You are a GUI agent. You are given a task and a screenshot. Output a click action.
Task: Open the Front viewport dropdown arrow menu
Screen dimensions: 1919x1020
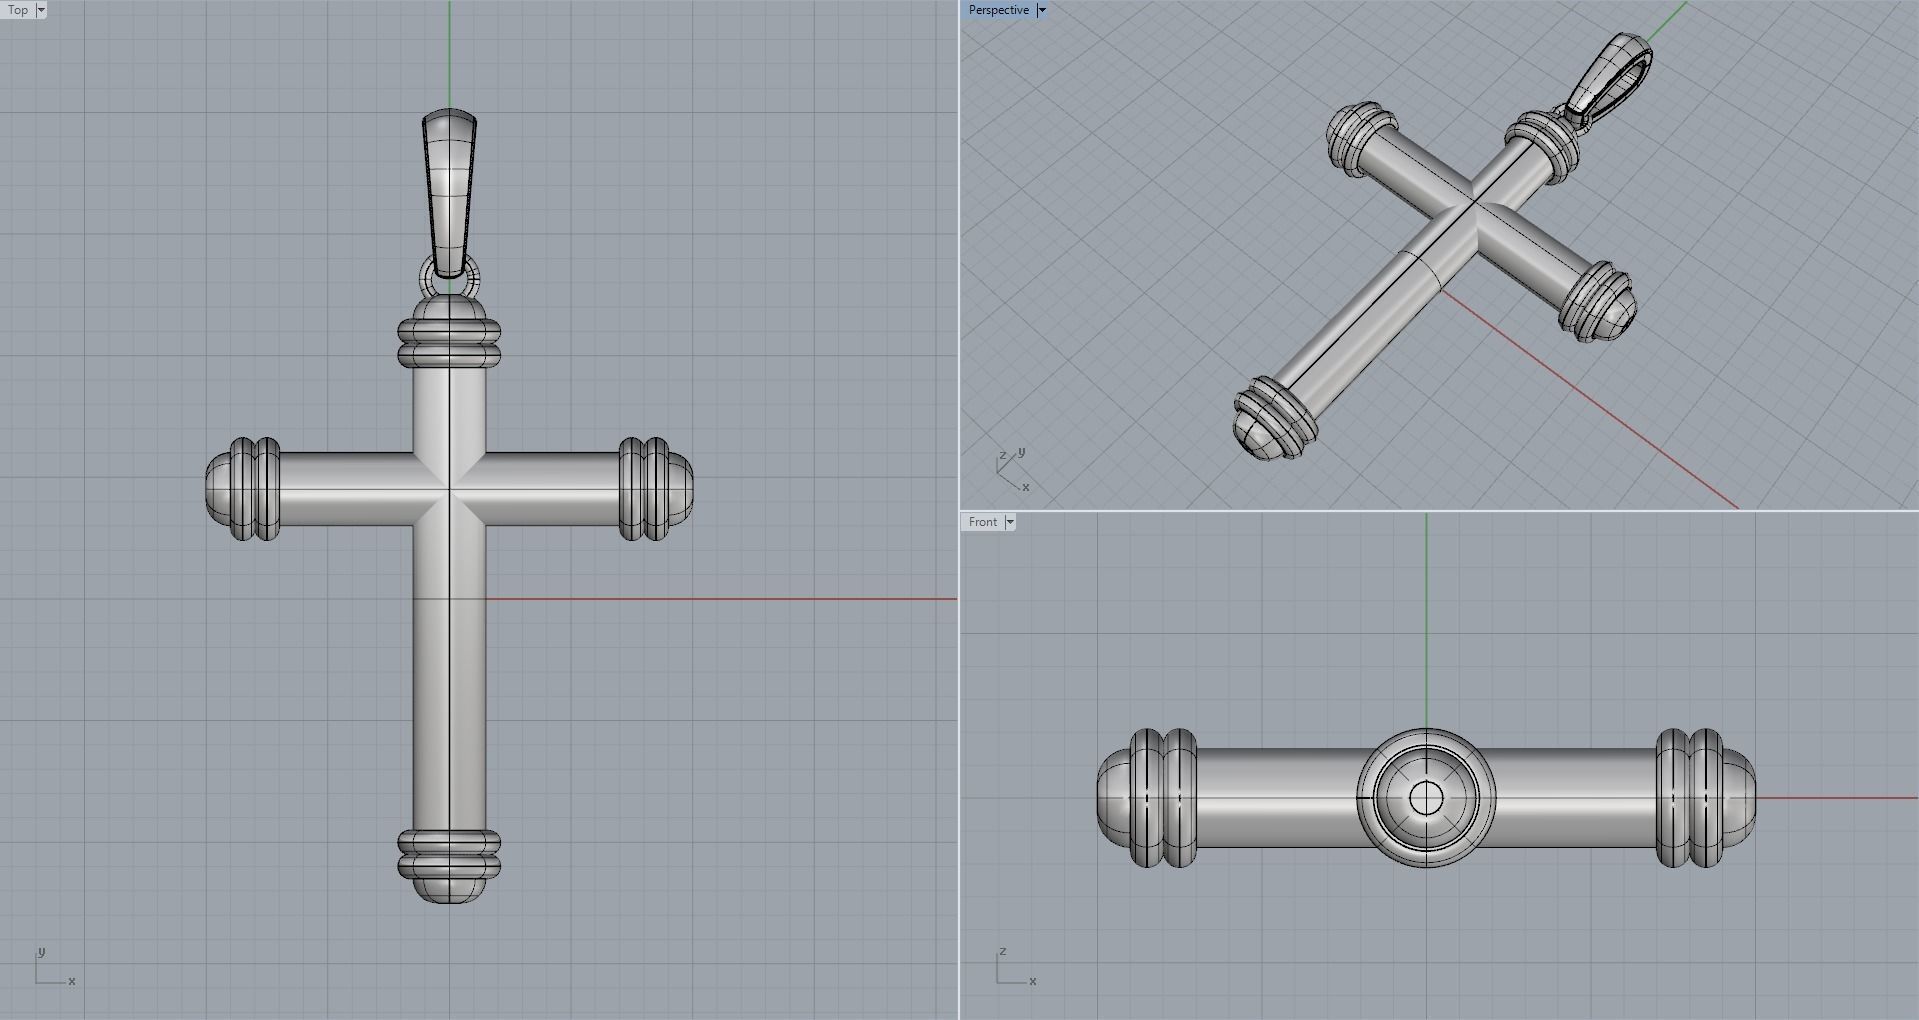pyautogui.click(x=1010, y=522)
